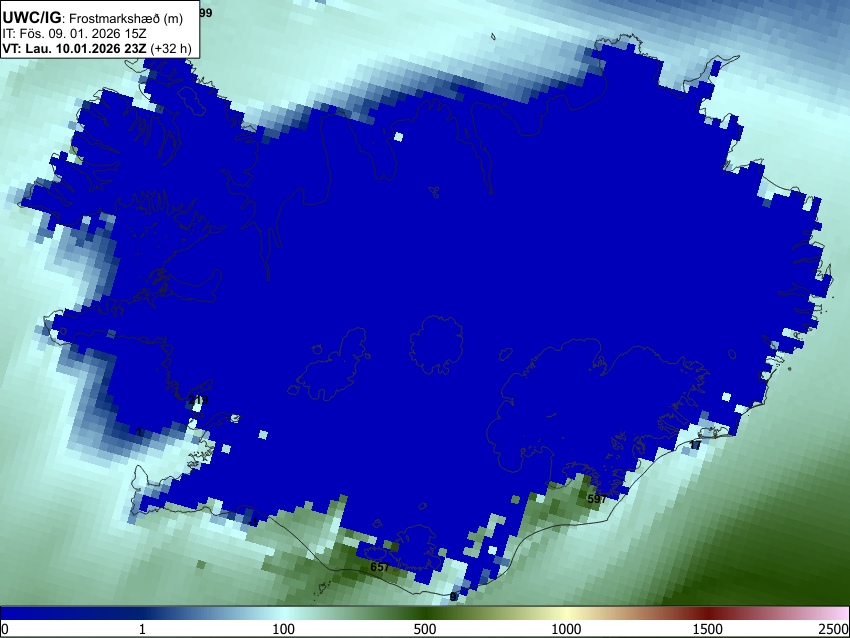Screen dimensions: 850x638
Task: Click the '500' legend tick label
Action: 424,629
